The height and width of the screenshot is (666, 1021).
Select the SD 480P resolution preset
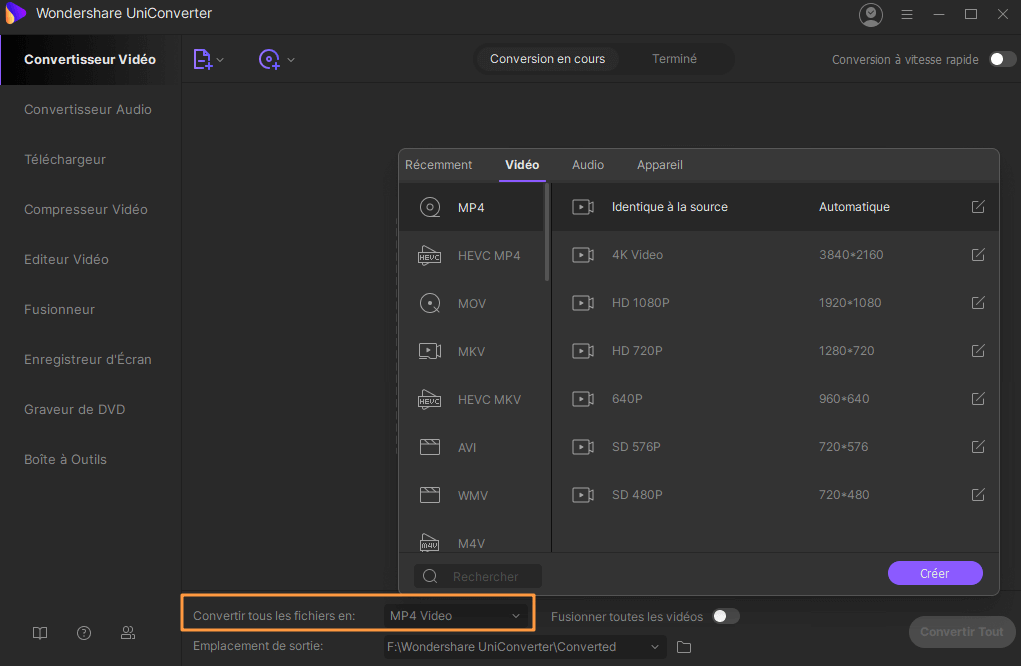(775, 495)
